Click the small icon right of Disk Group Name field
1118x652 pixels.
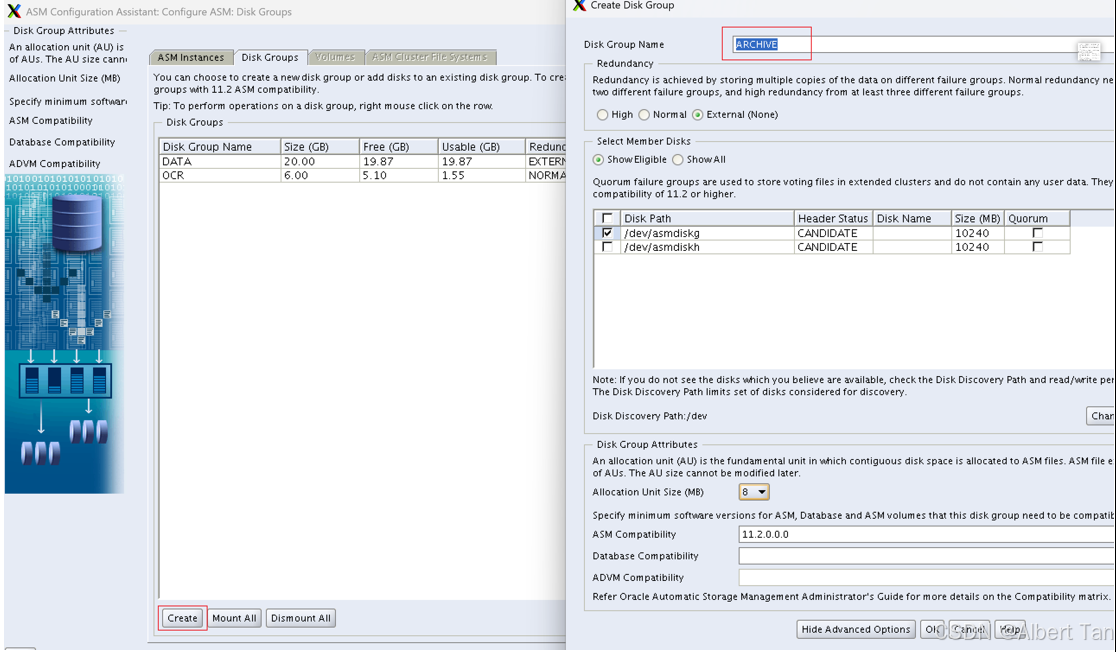[x=1089, y=51]
